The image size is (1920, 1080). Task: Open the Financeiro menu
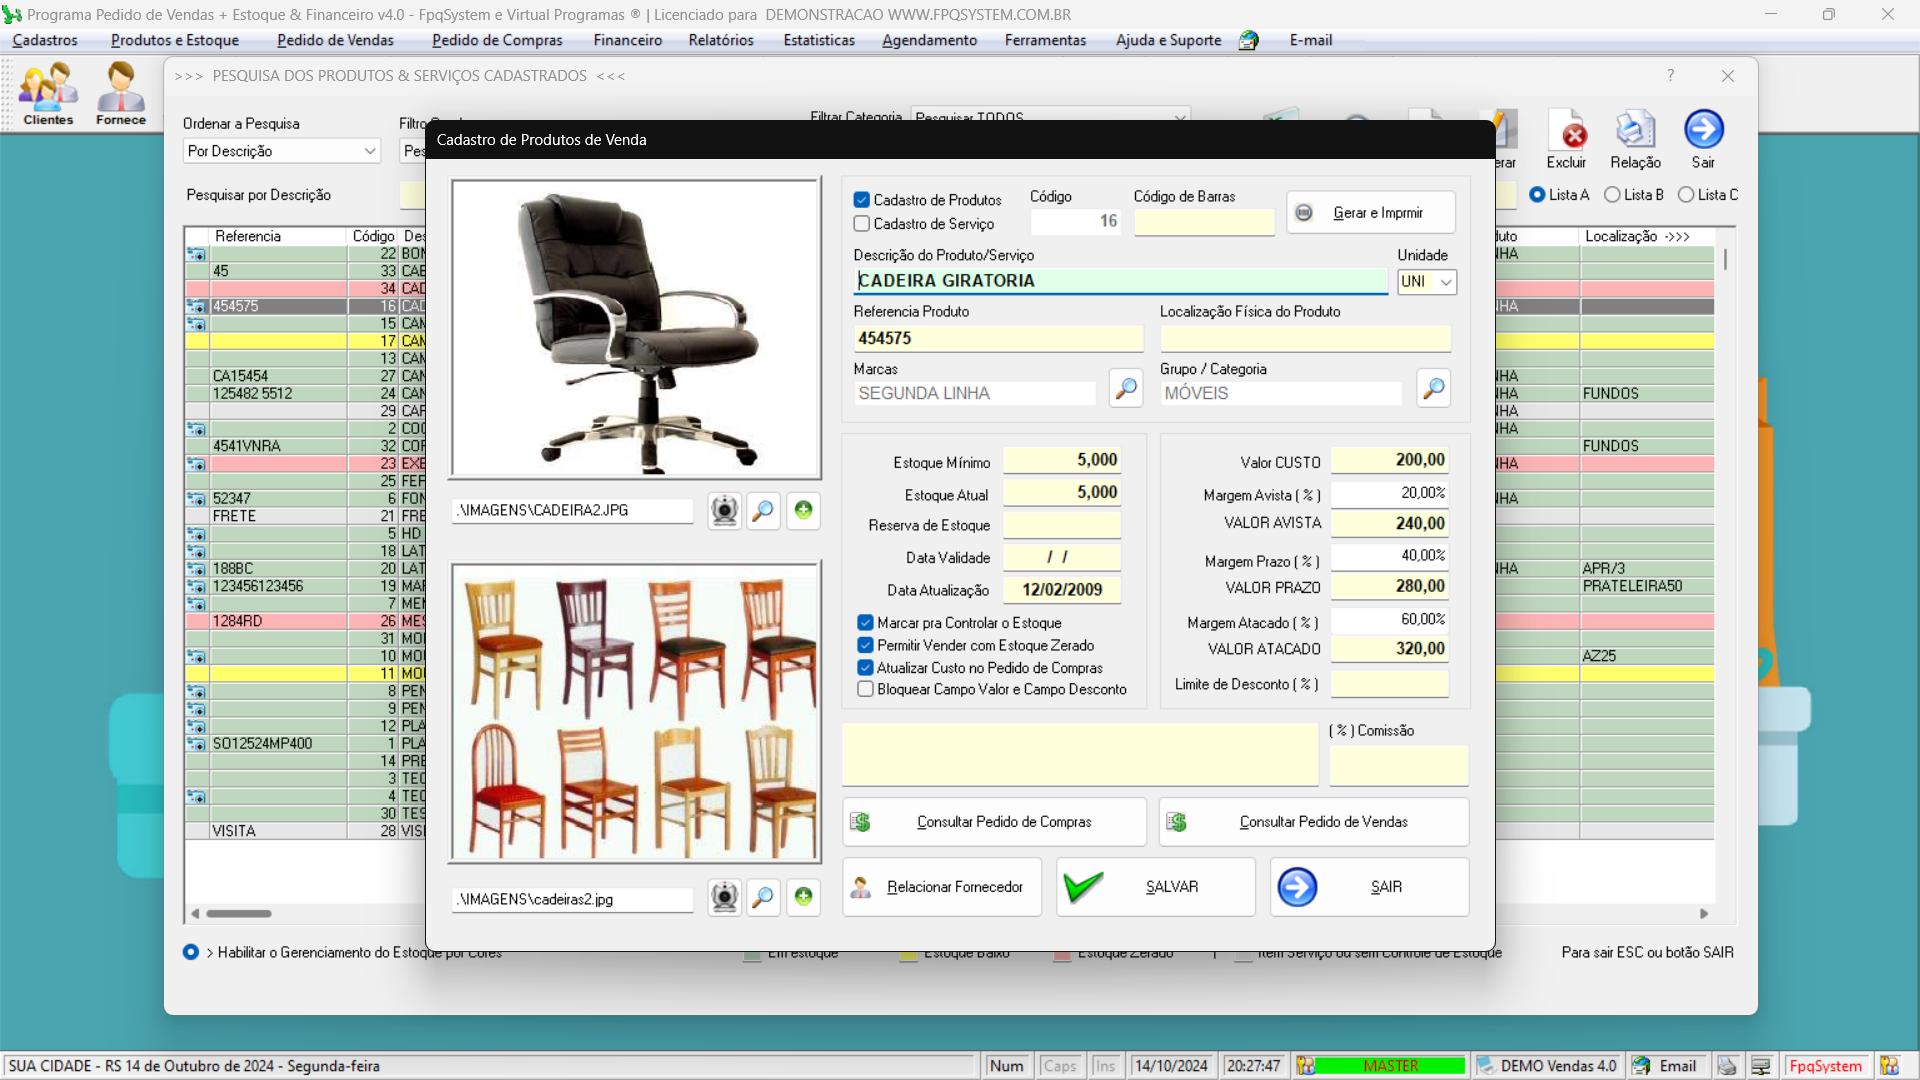(627, 40)
